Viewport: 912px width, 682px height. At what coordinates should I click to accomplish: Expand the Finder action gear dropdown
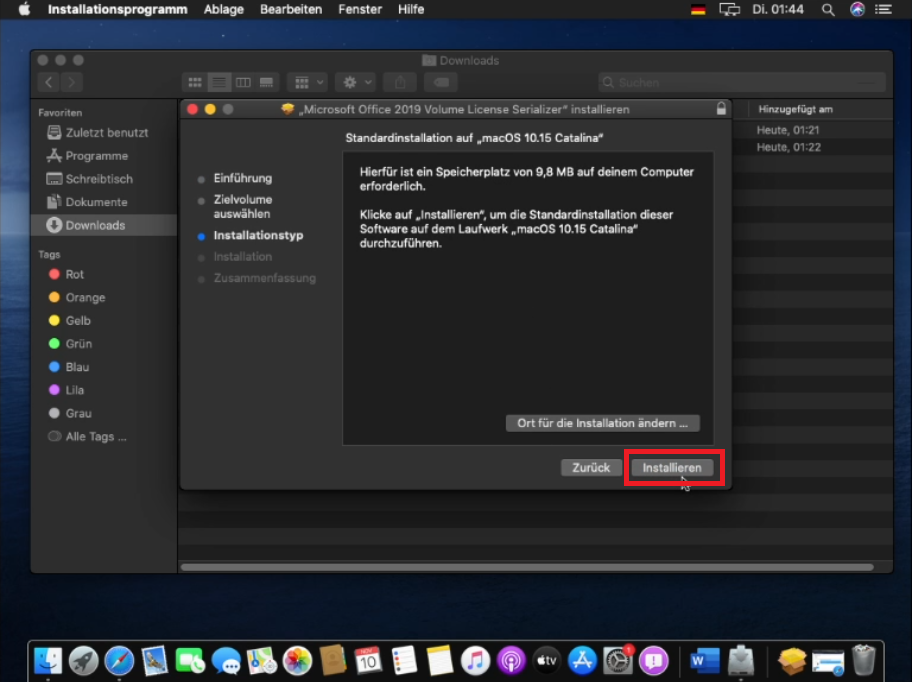pyautogui.click(x=355, y=82)
